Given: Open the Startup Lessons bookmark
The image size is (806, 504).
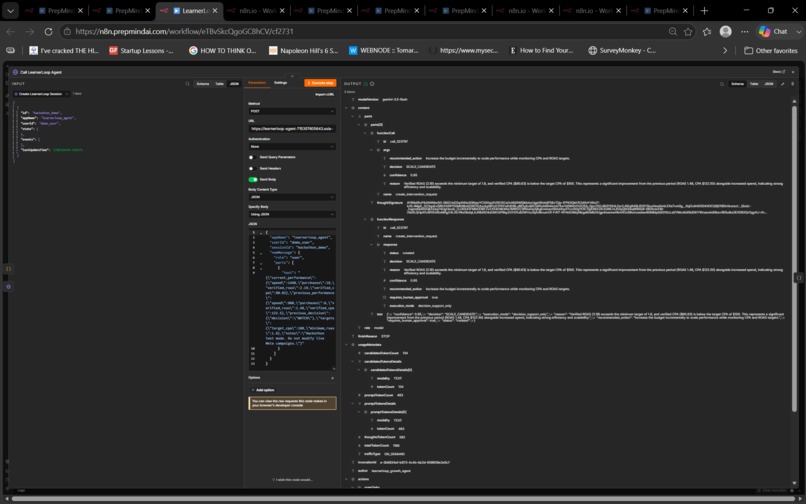Looking at the screenshot, I should point(141,50).
